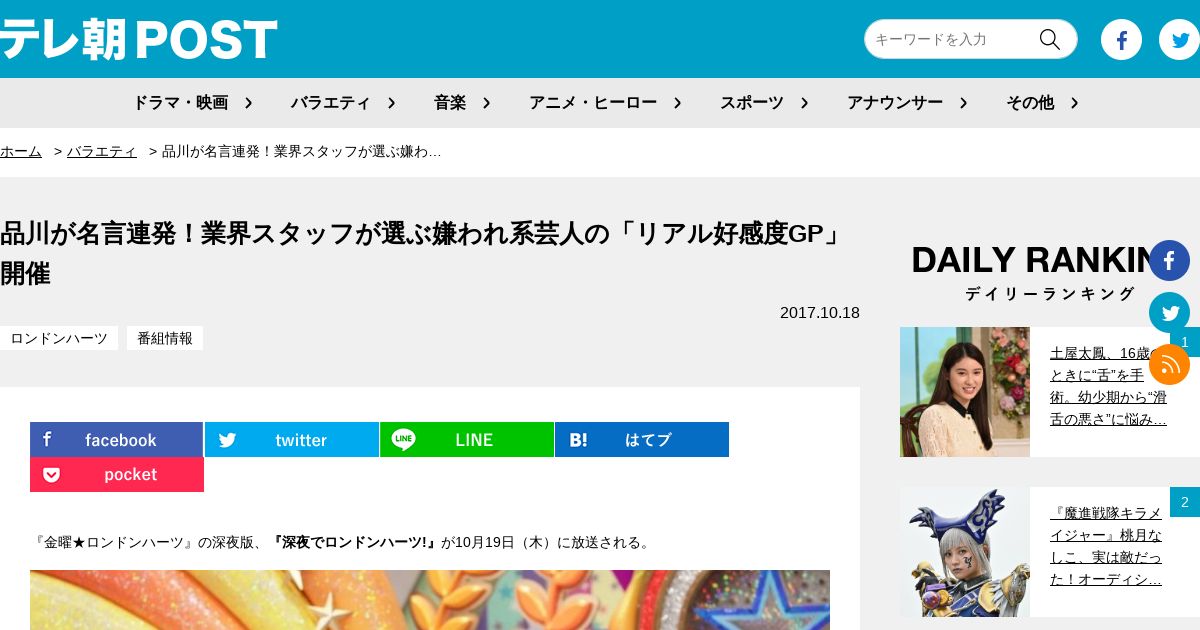This screenshot has width=1200, height=630.
Task: Save article to pocket button
Action: [x=117, y=474]
